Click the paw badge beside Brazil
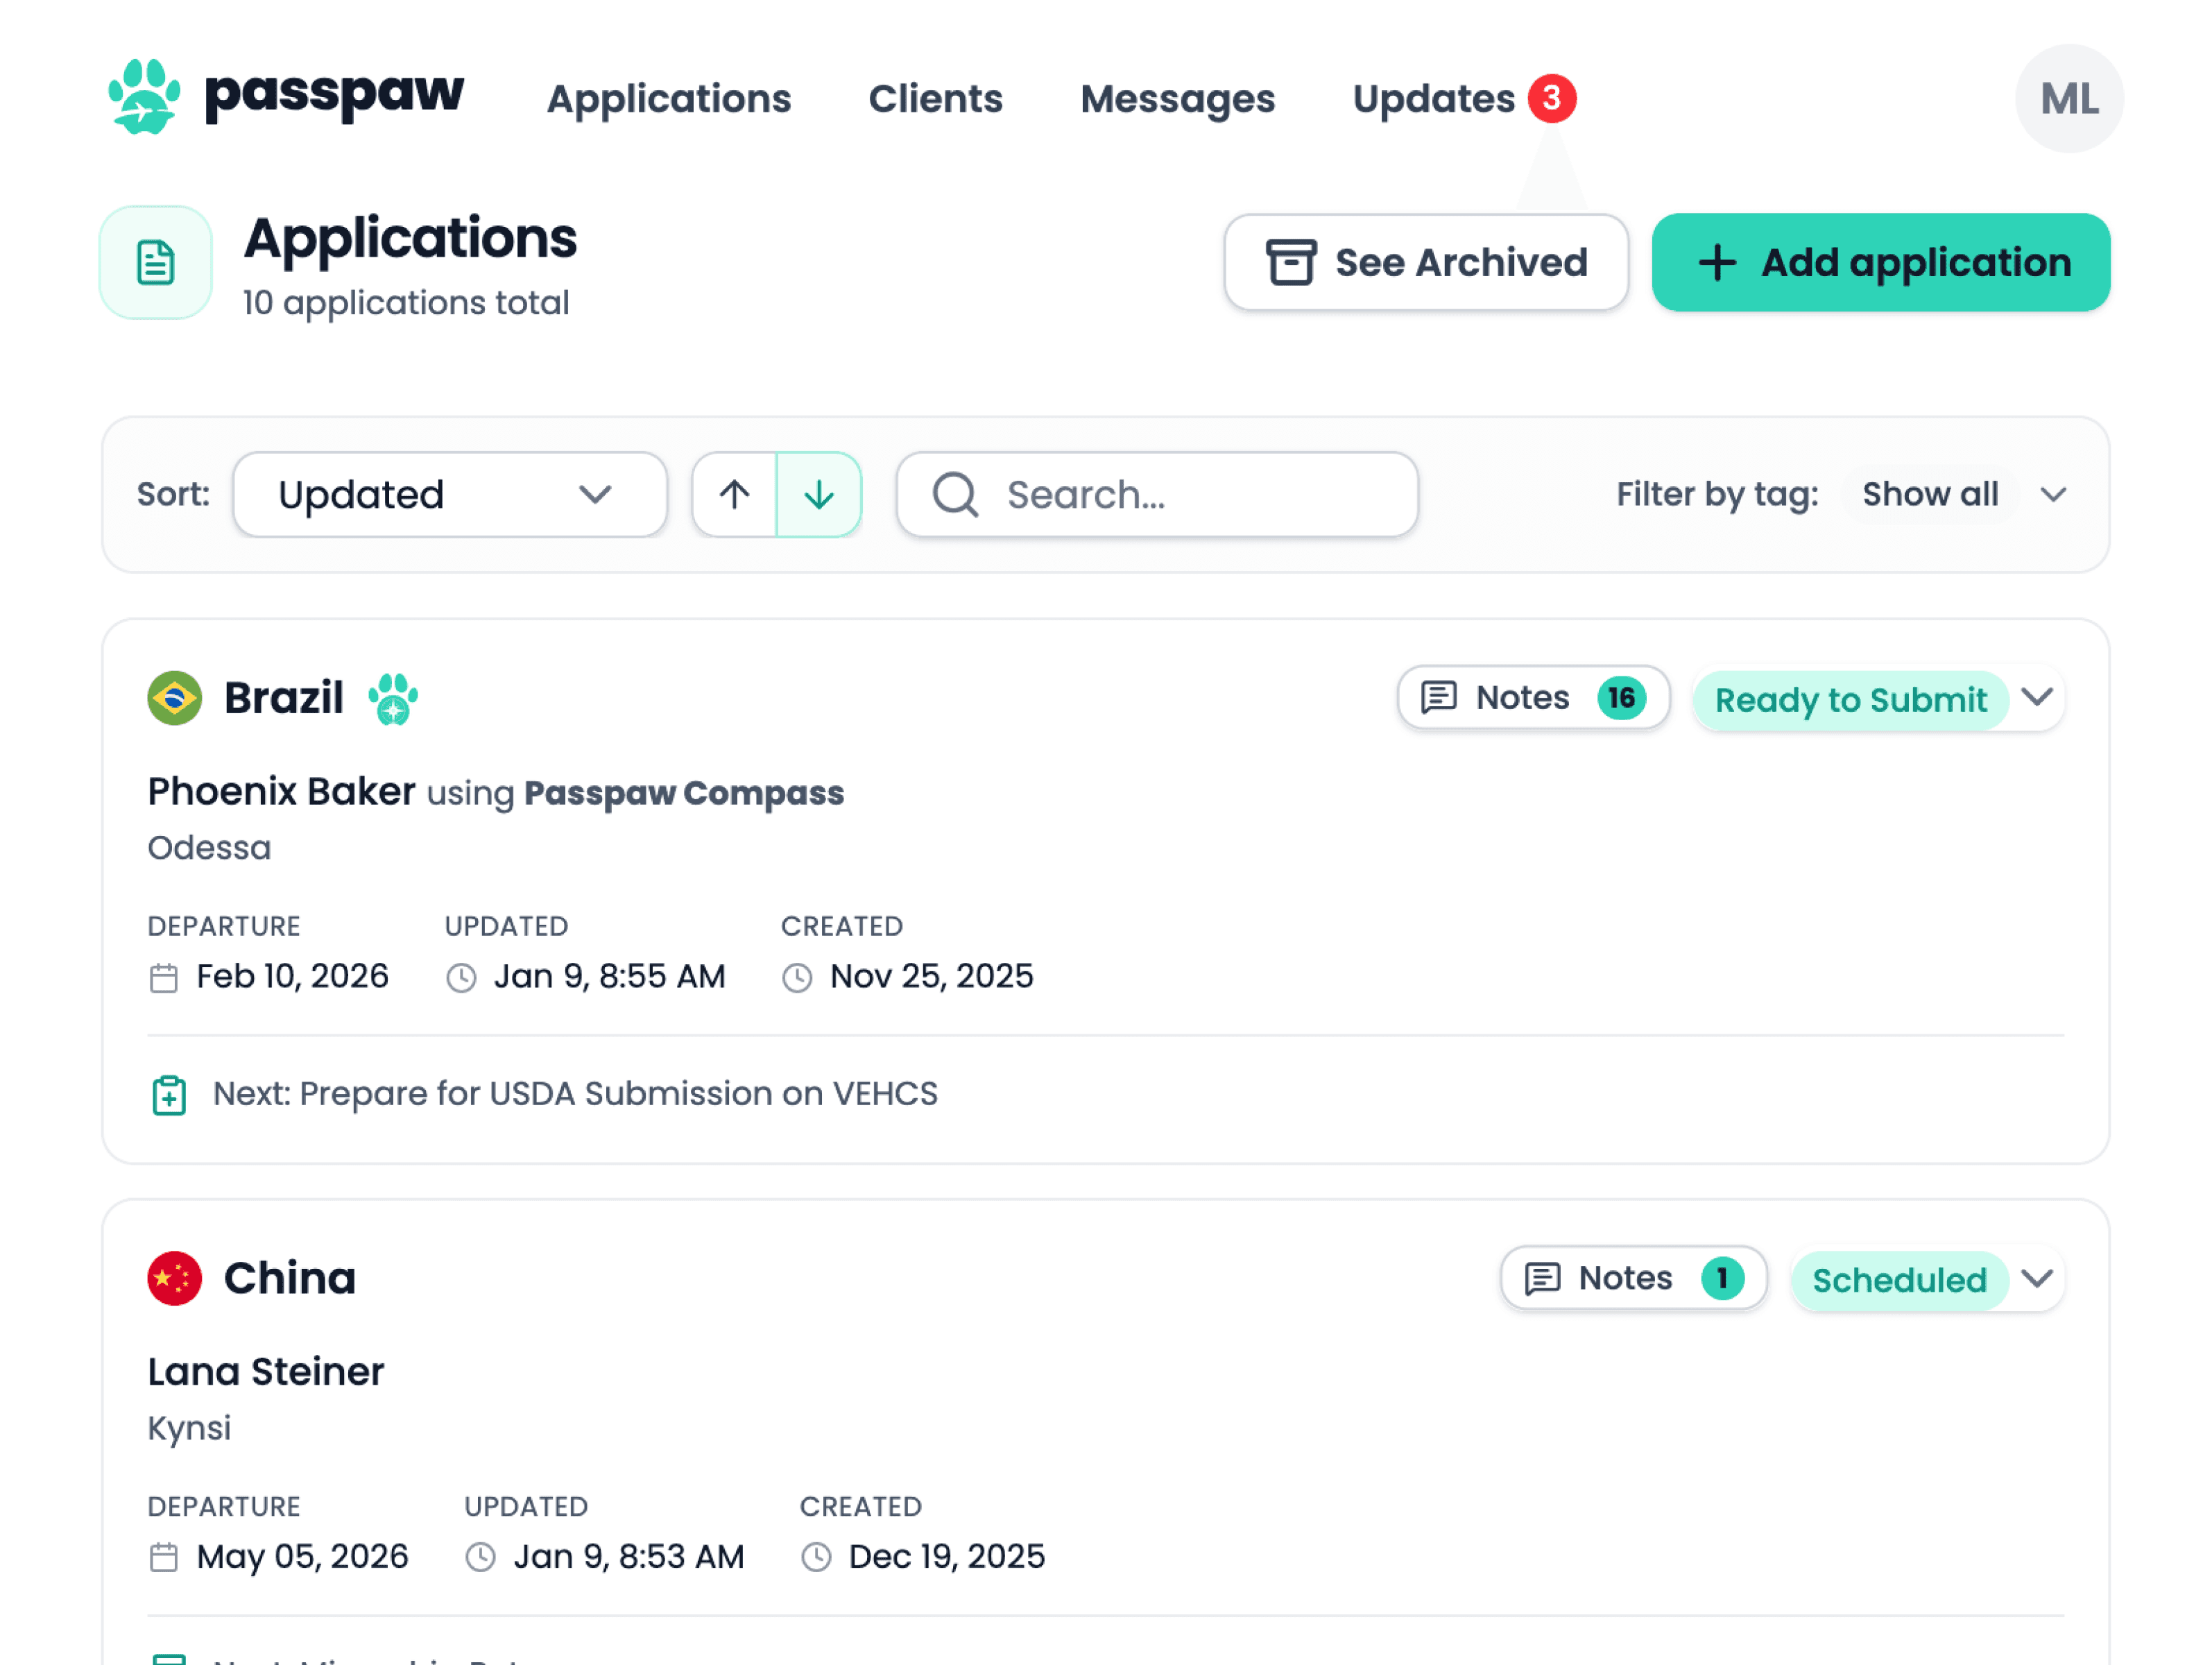This screenshot has width=2212, height=1665. (393, 699)
